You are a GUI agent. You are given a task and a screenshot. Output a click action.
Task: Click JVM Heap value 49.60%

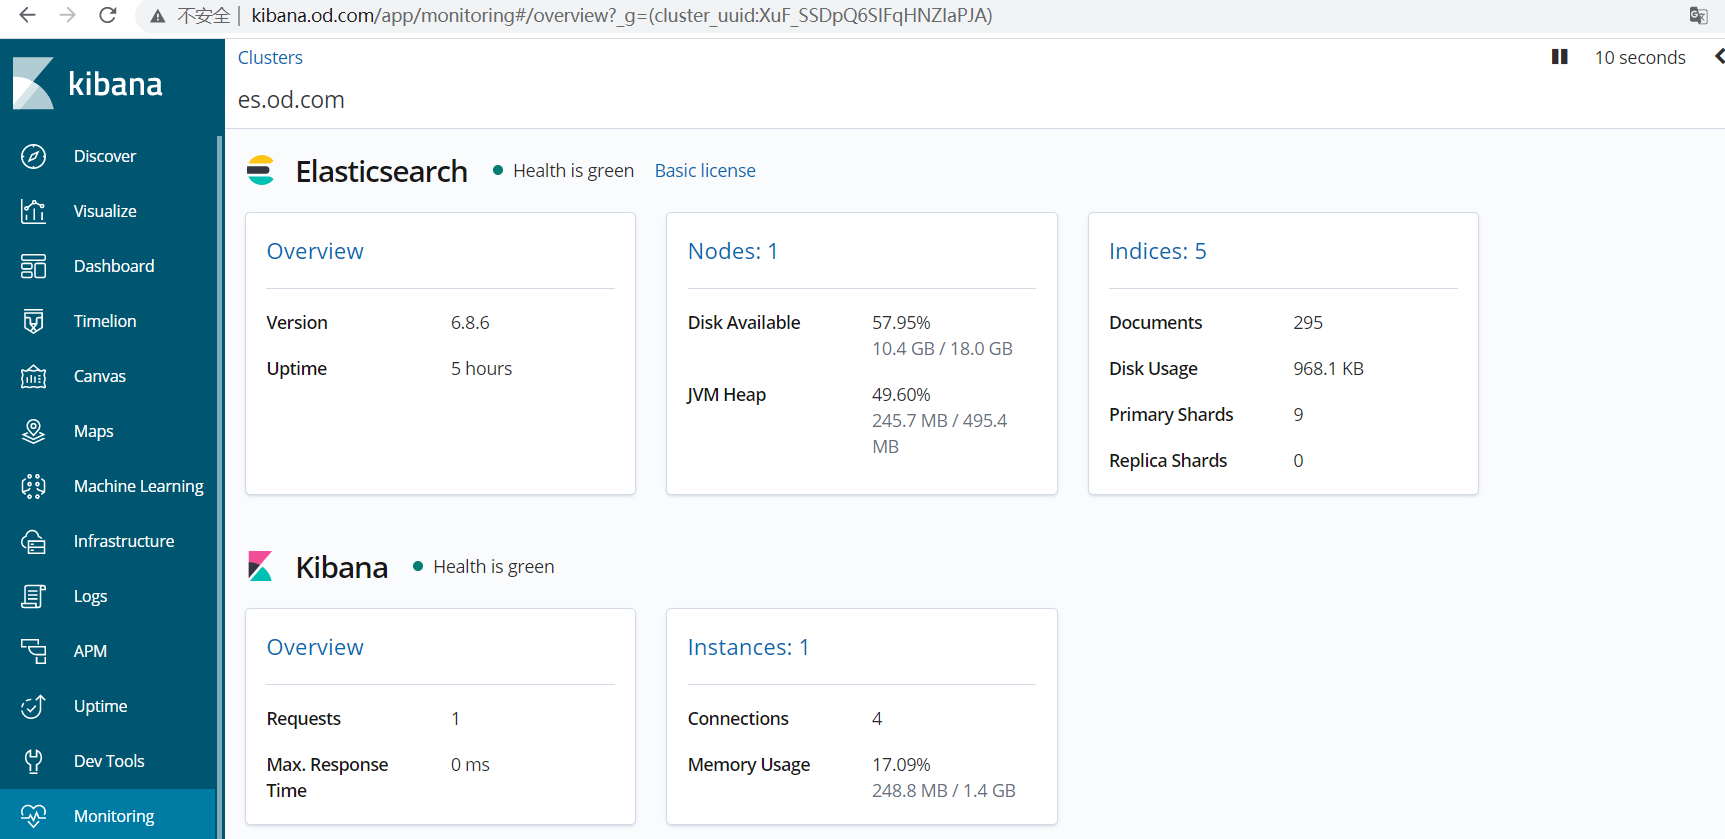click(x=901, y=395)
